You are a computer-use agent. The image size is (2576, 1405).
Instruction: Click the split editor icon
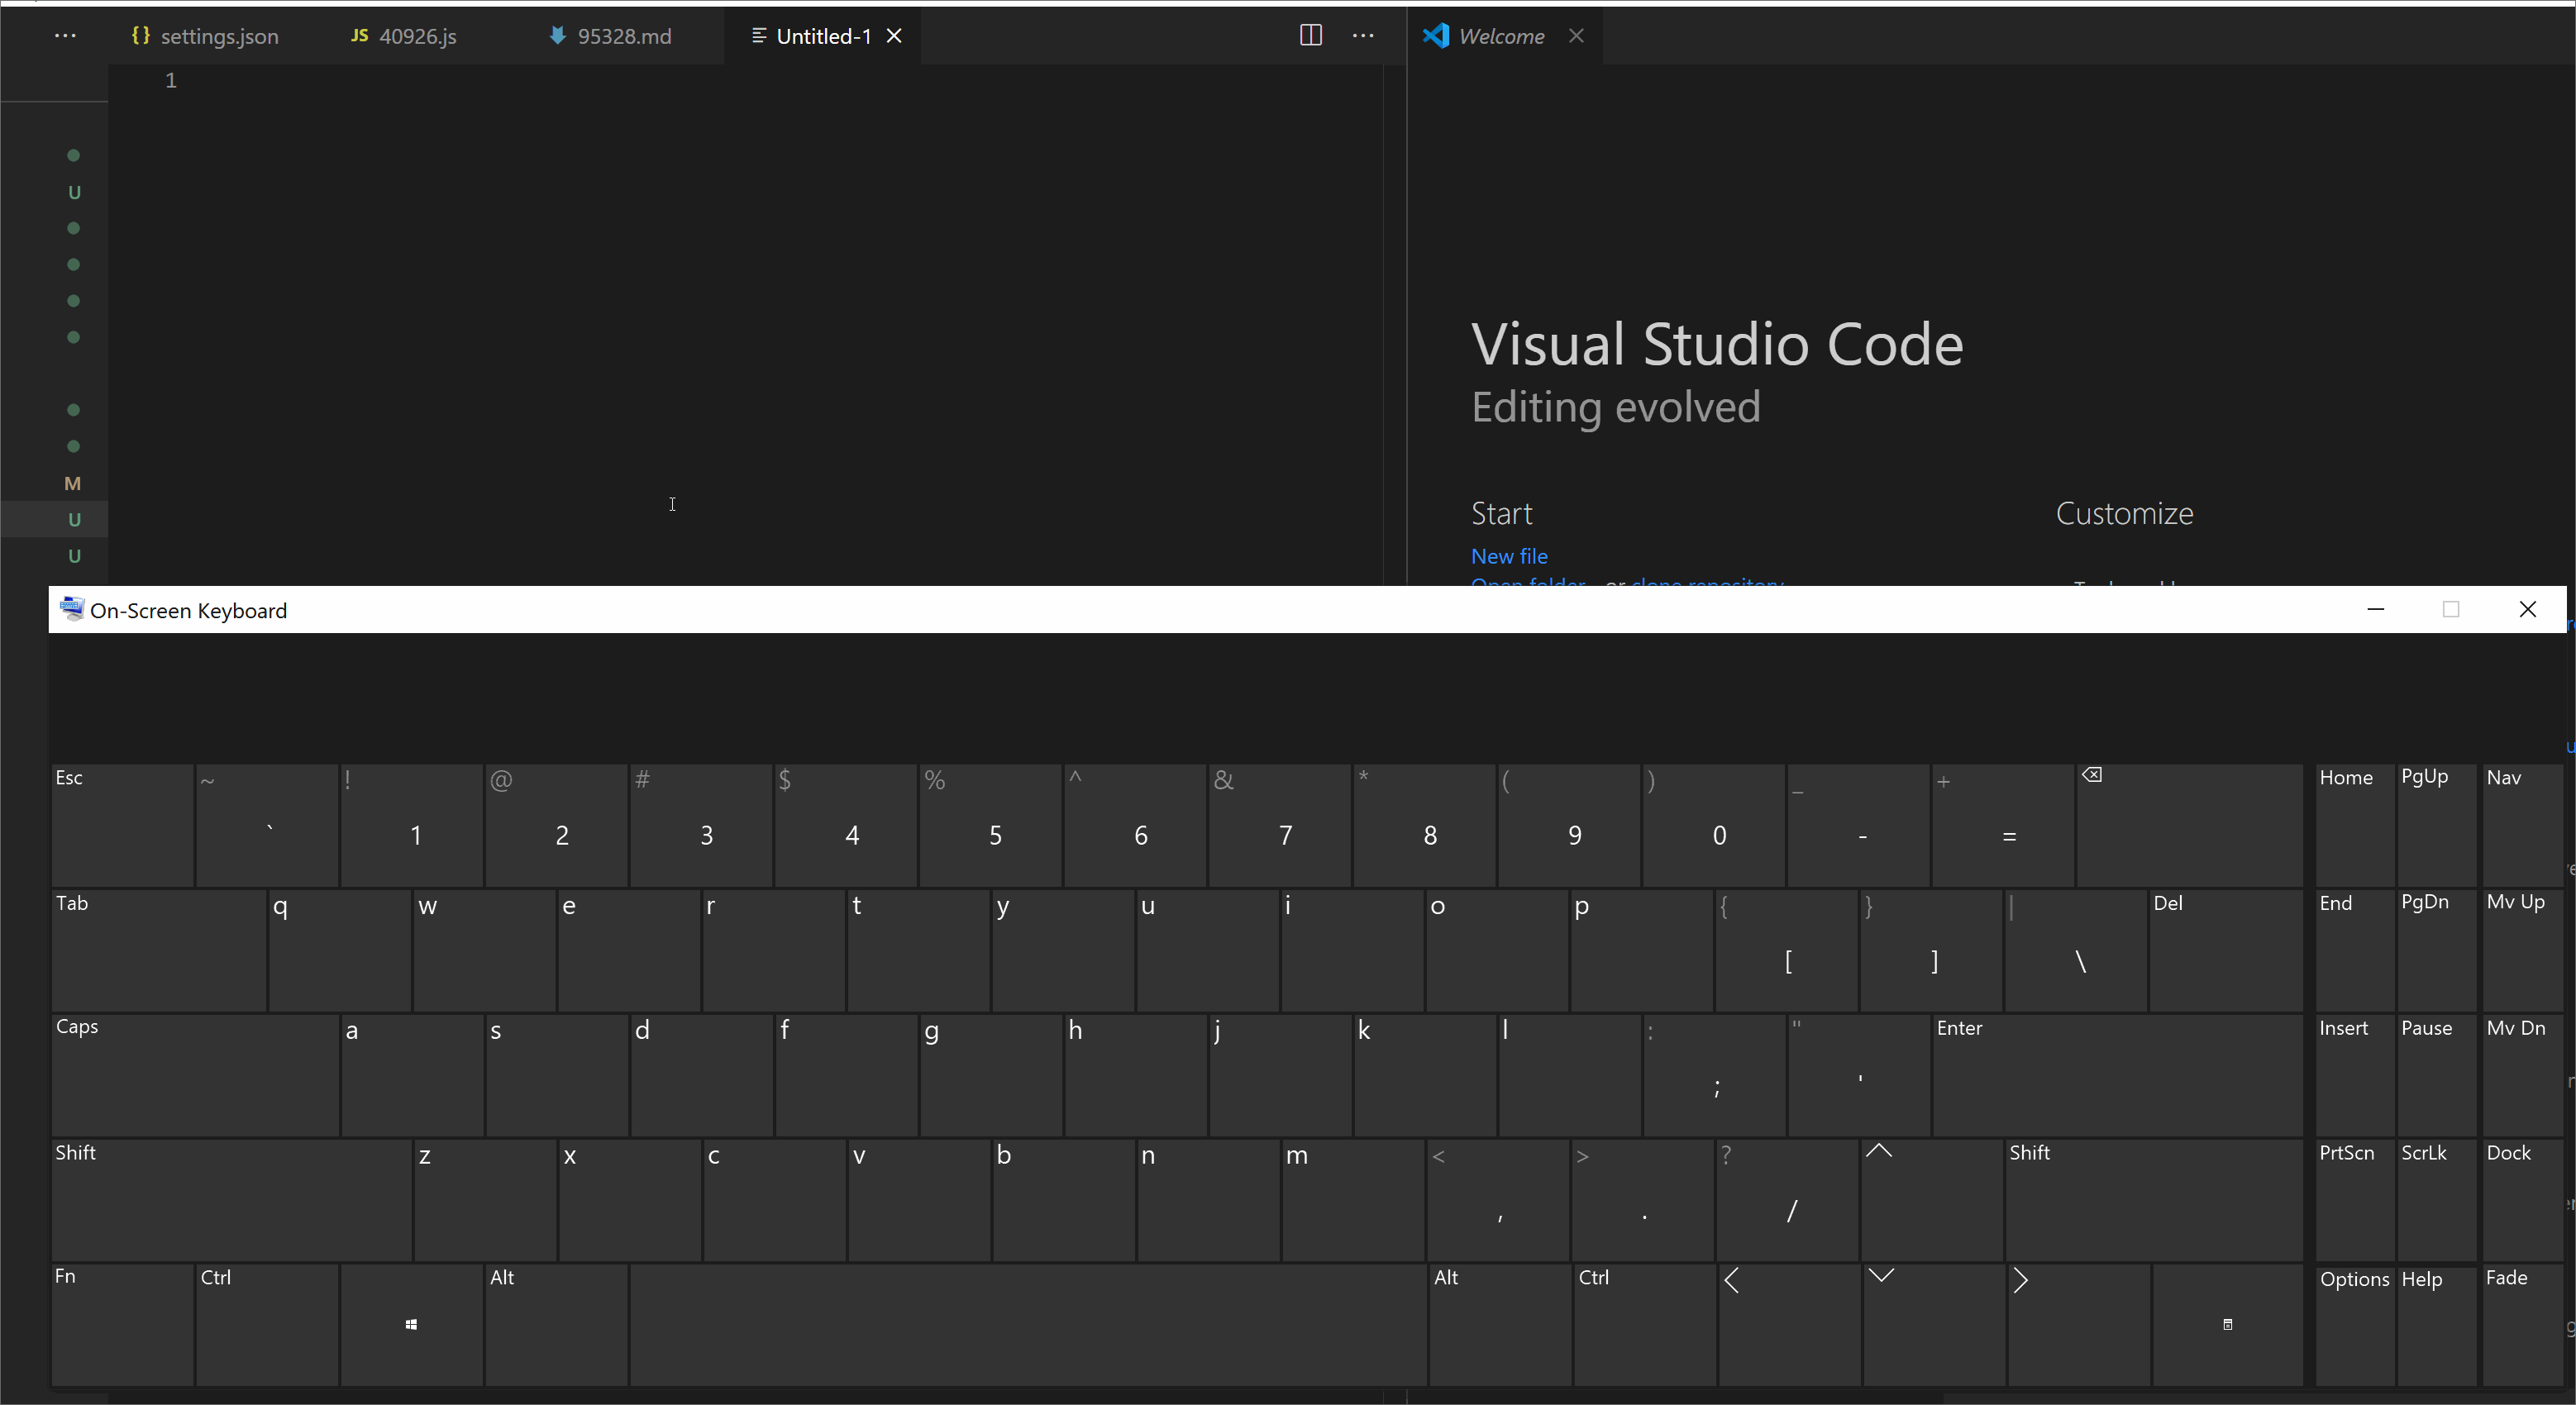pyautogui.click(x=1310, y=35)
